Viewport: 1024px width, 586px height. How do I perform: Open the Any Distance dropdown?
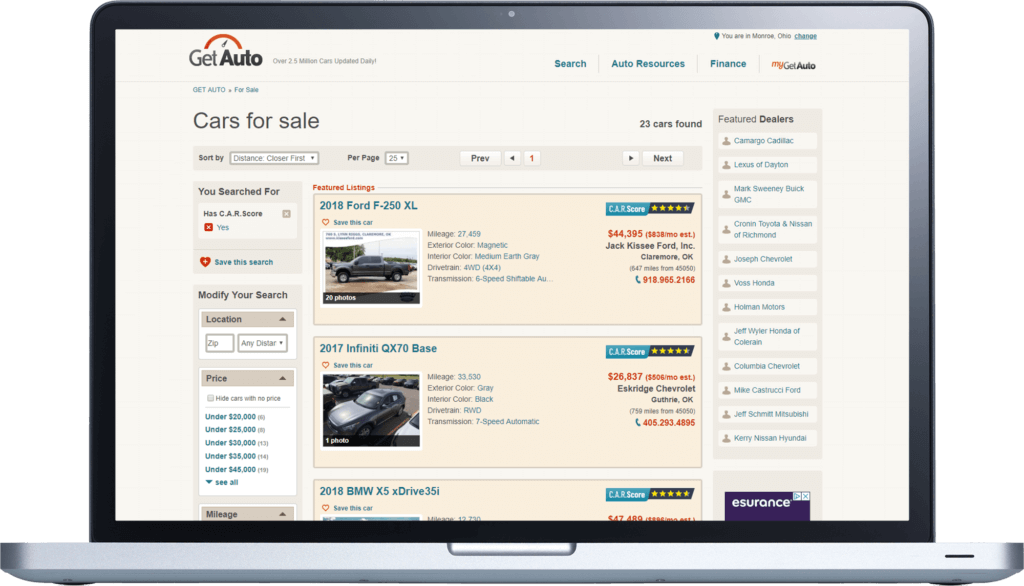262,343
